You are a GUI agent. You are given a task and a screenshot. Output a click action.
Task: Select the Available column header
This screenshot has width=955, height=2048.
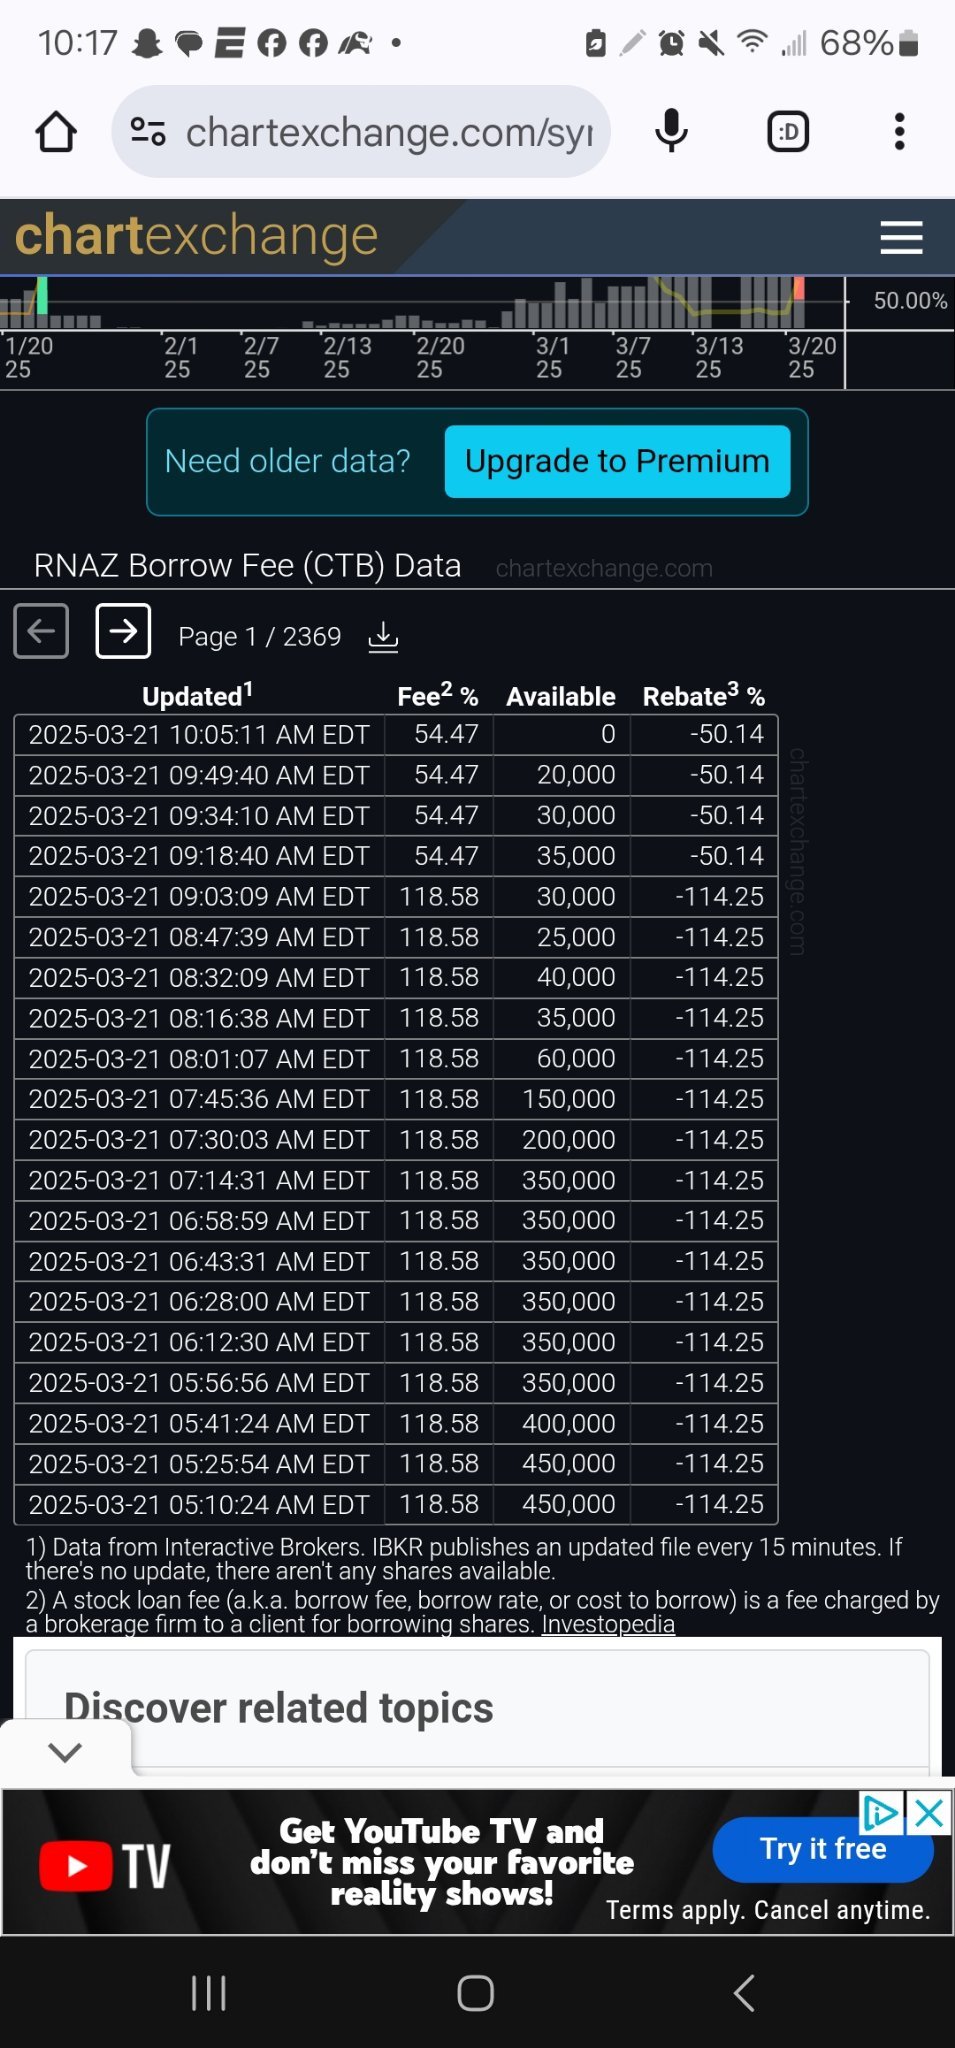(x=561, y=696)
